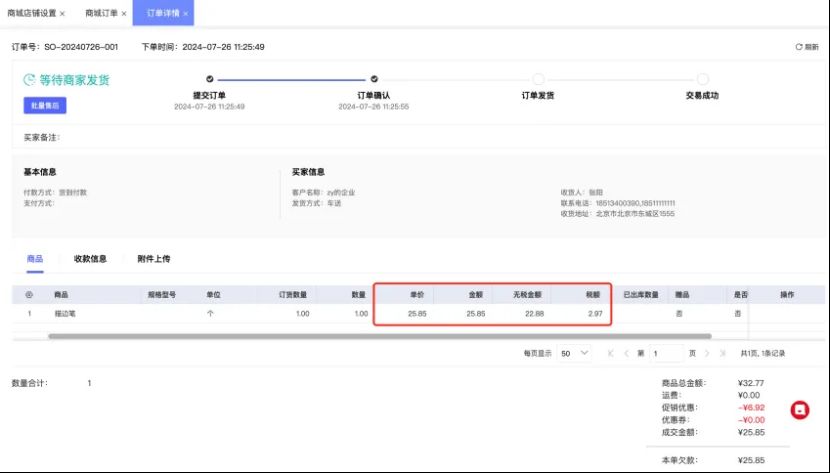
Task: Switch to the 商城店铺设置 tab
Action: click(x=32, y=14)
